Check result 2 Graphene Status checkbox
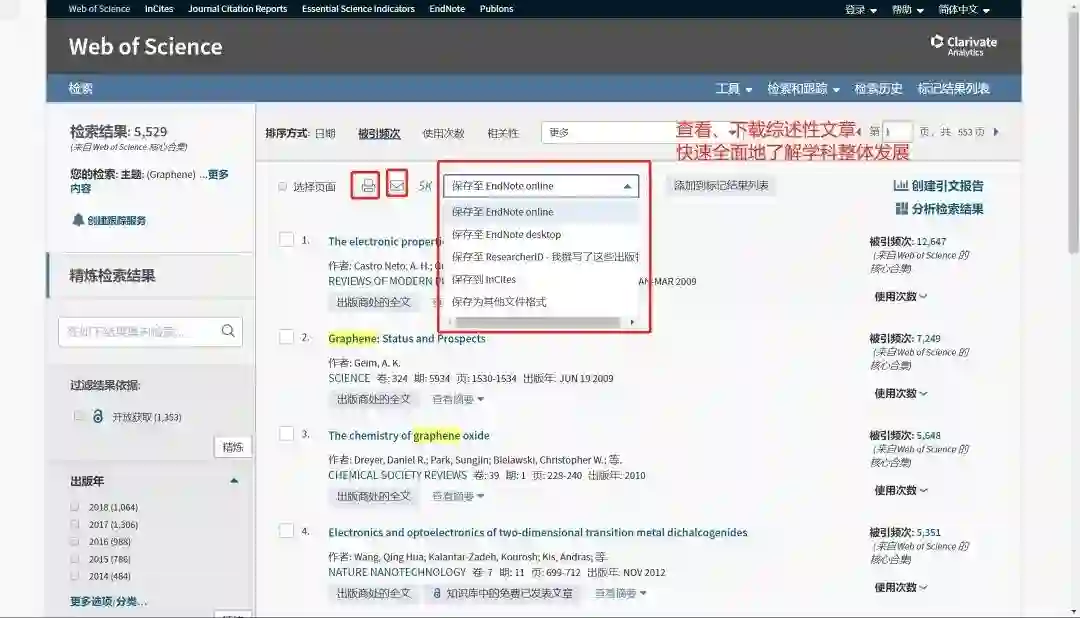The width and height of the screenshot is (1080, 618). (286, 337)
